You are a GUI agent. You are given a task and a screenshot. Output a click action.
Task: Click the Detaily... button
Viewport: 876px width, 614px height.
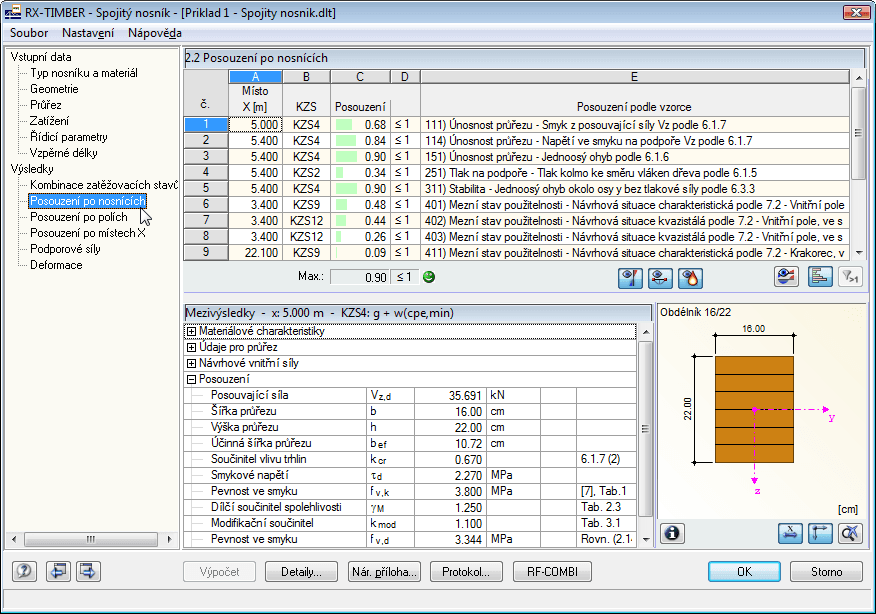point(301,572)
